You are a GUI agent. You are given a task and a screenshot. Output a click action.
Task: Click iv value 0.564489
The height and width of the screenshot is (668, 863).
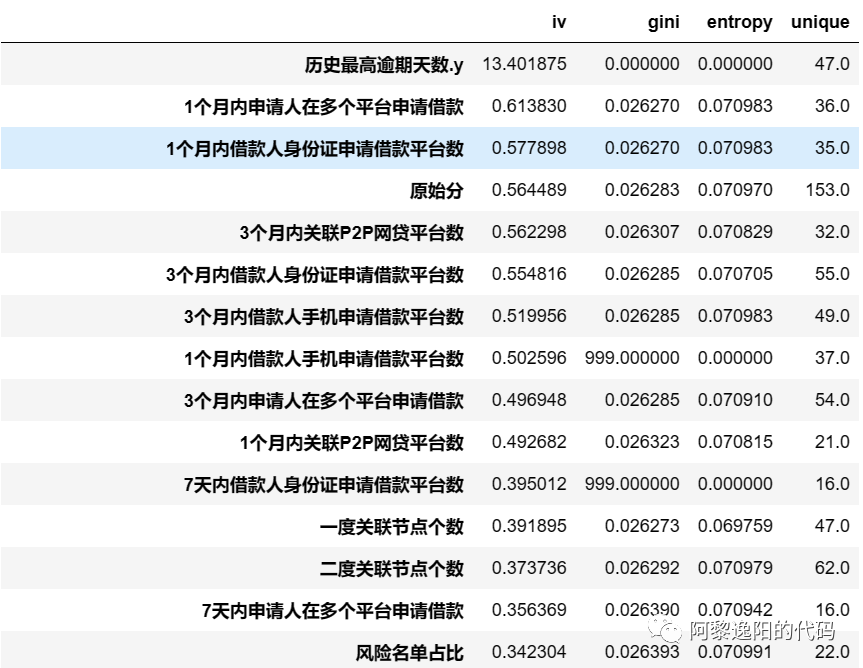[529, 190]
